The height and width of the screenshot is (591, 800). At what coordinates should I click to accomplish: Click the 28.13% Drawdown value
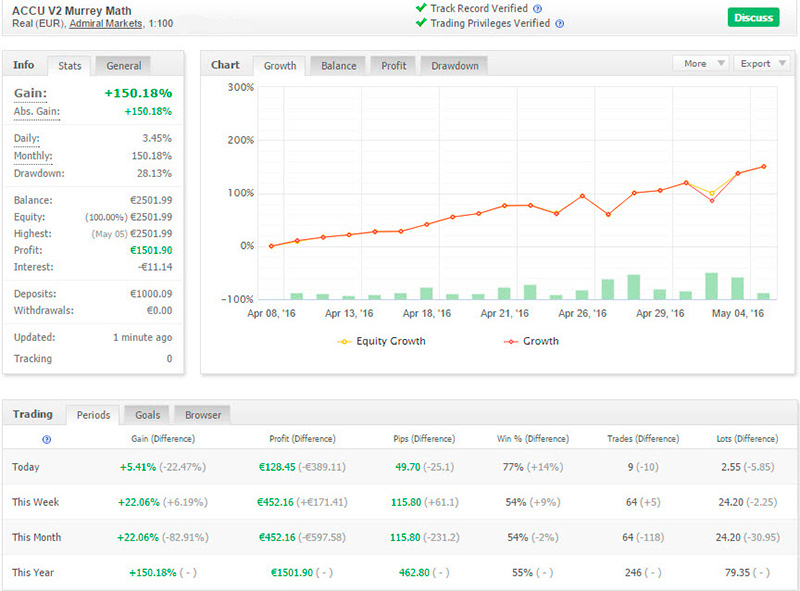(x=154, y=174)
